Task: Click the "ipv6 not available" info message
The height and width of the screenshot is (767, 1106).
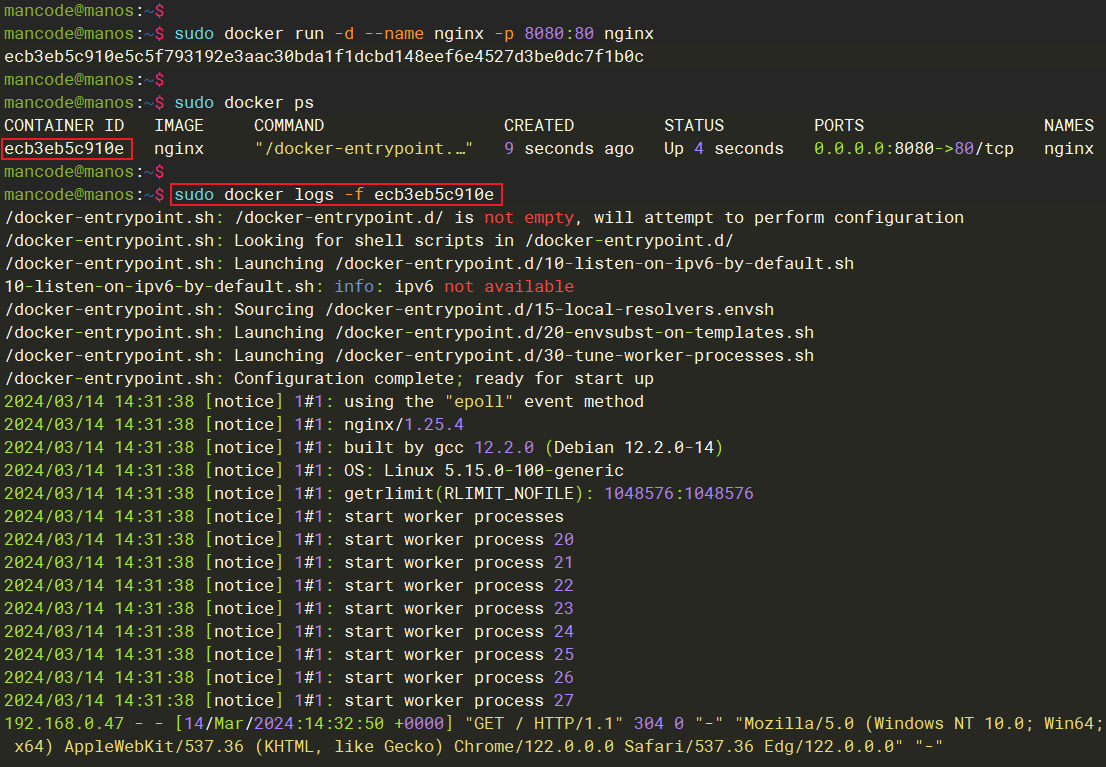Action: click(x=484, y=287)
